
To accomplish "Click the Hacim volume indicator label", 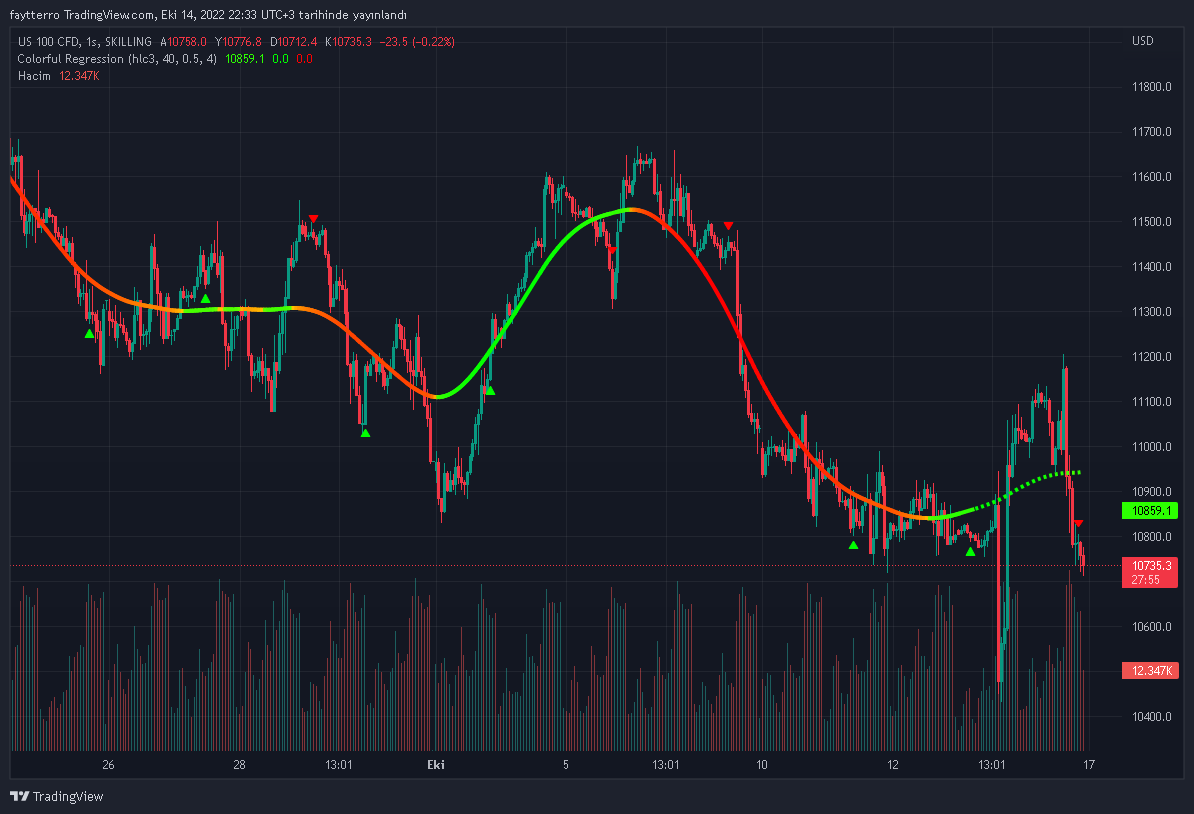I will (x=34, y=76).
